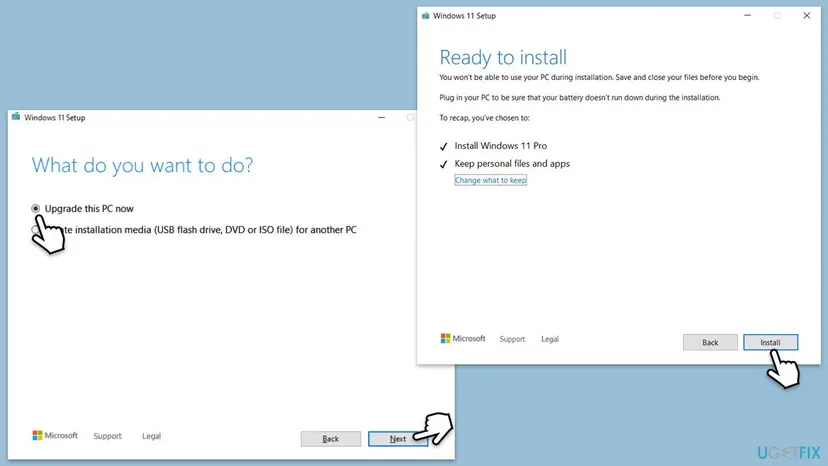Click 'Install Windows 11 Pro' text
The width and height of the screenshot is (828, 466).
[x=501, y=146]
